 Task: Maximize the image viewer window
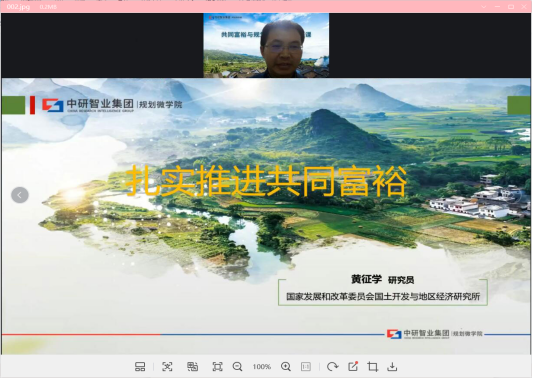pos(511,7)
